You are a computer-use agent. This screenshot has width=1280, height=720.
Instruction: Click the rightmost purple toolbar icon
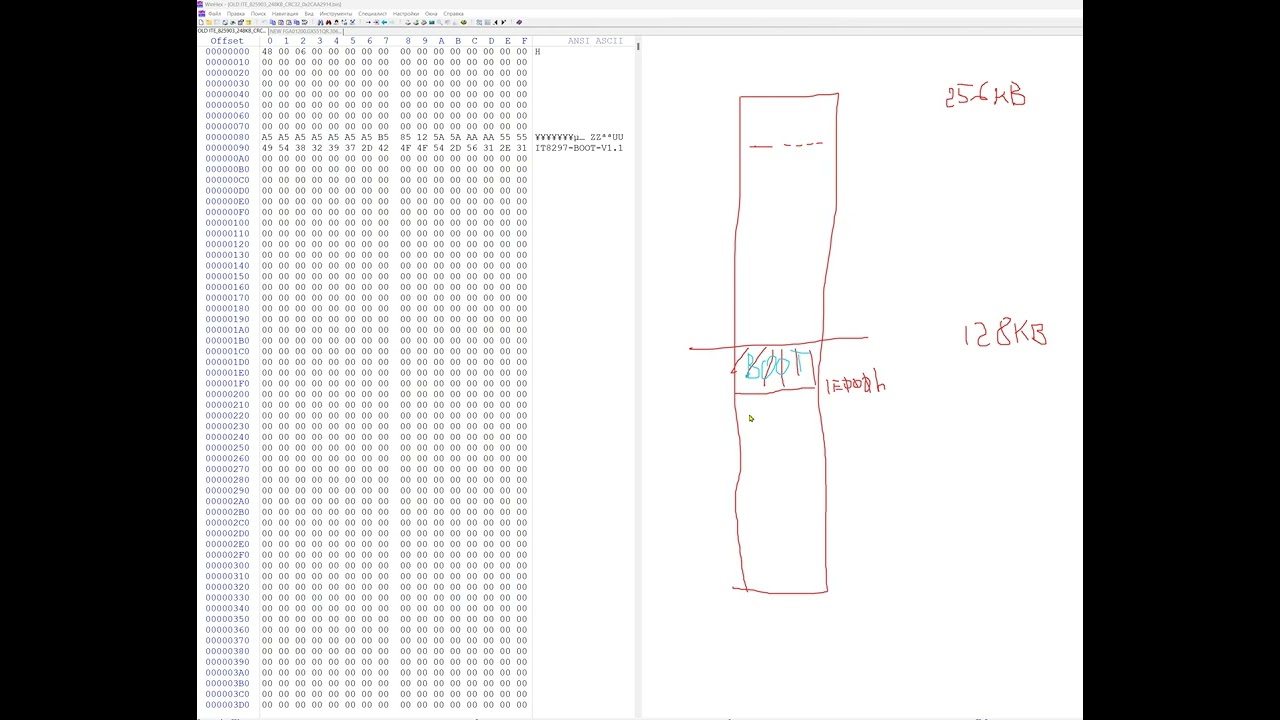coord(519,22)
